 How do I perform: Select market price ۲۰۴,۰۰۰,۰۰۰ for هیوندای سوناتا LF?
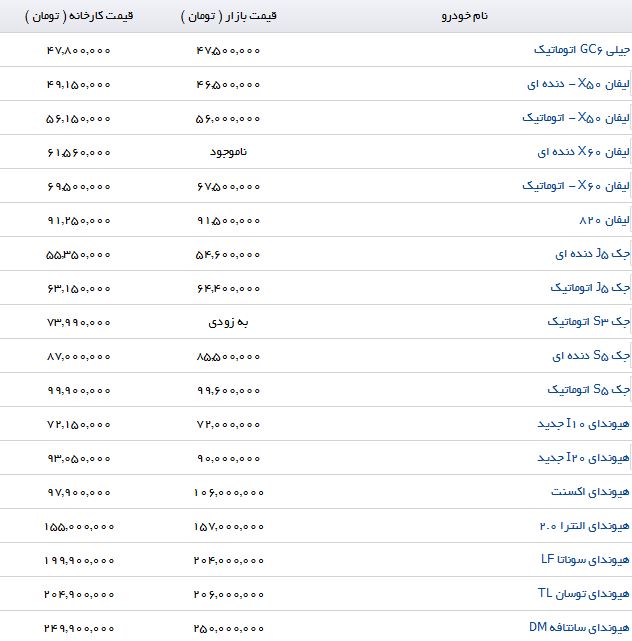(229, 560)
